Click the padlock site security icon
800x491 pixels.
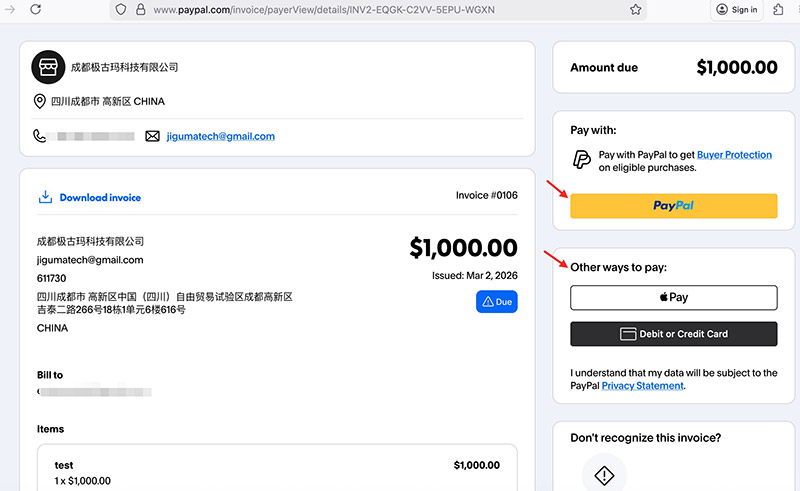pos(142,9)
